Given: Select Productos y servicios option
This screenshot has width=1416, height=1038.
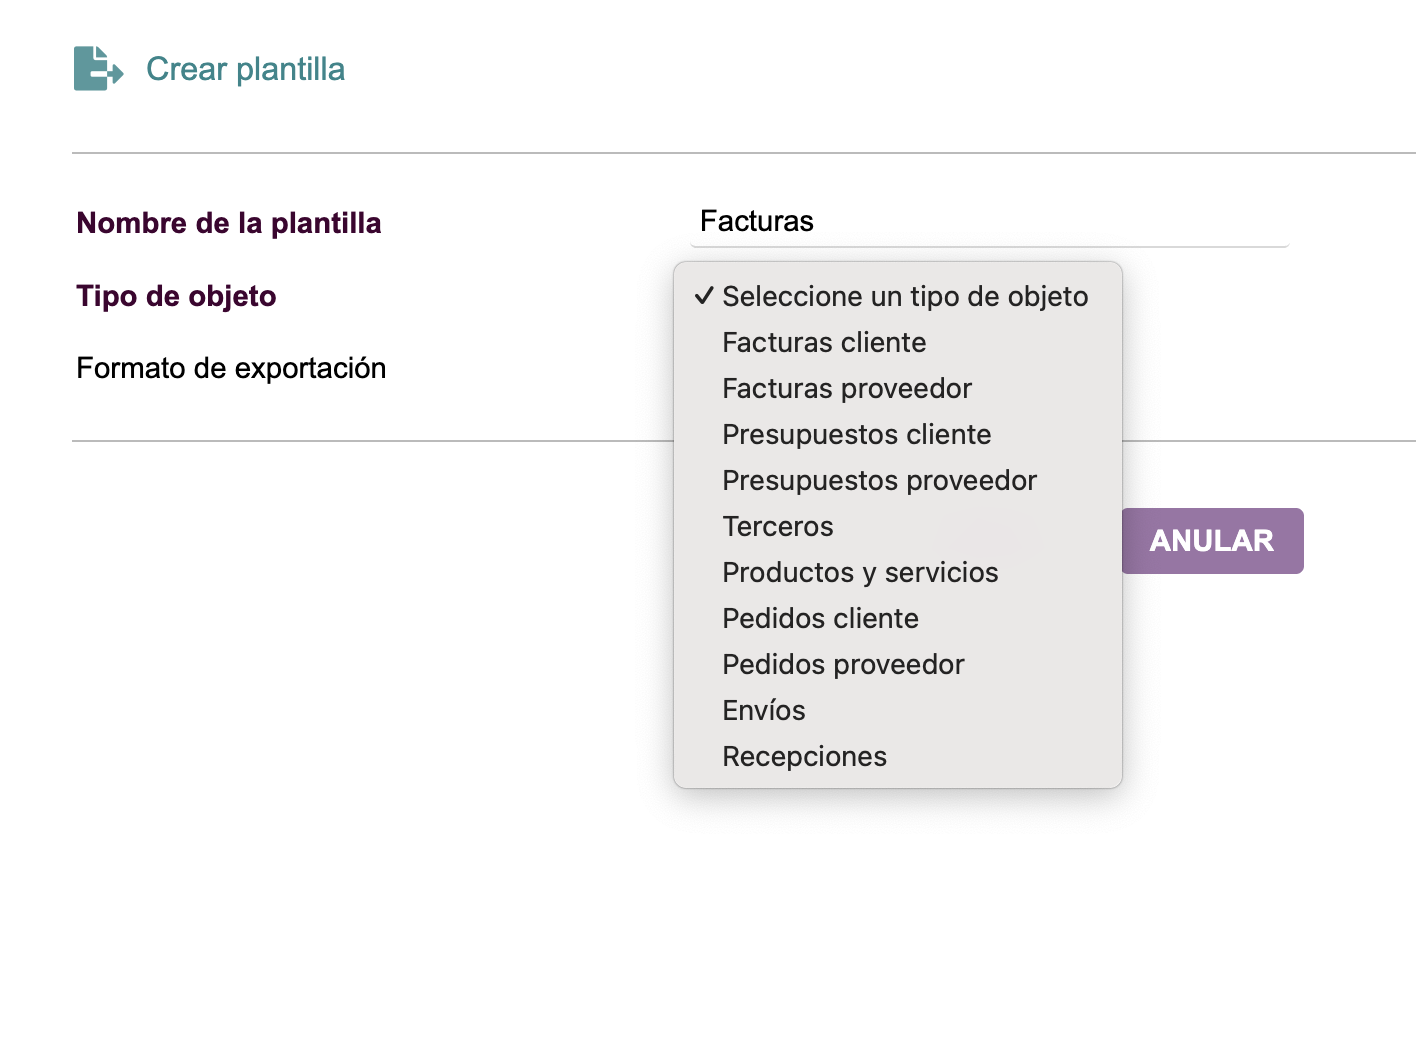Looking at the screenshot, I should pos(898,572).
